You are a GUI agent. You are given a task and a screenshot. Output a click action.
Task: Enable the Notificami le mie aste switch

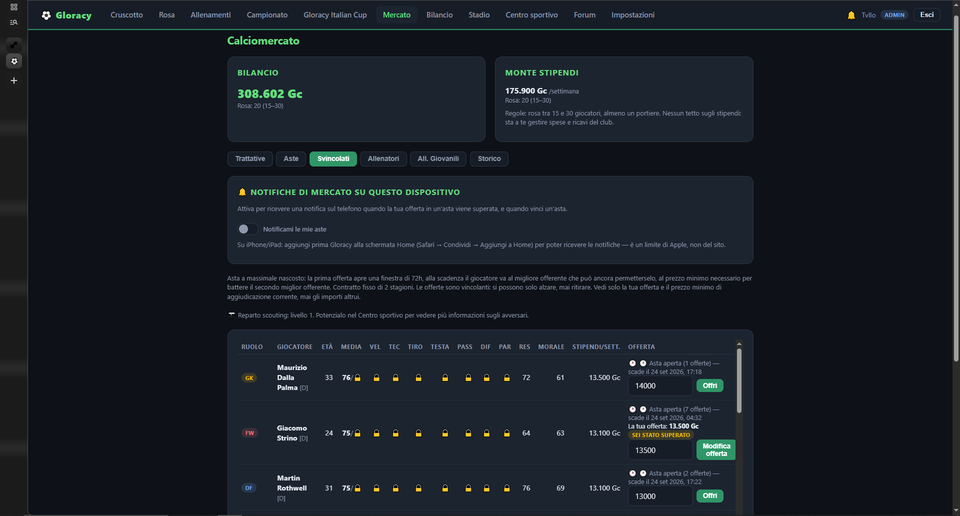click(247, 229)
